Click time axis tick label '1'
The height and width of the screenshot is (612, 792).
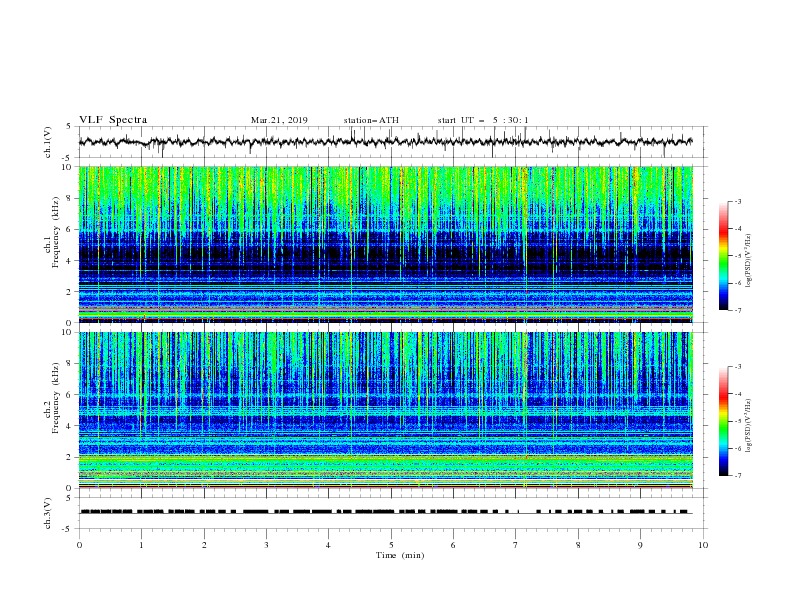[141, 545]
